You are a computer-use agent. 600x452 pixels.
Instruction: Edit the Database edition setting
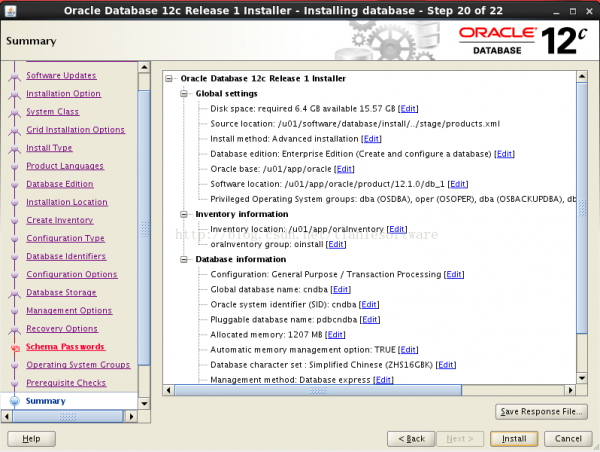(x=504, y=154)
